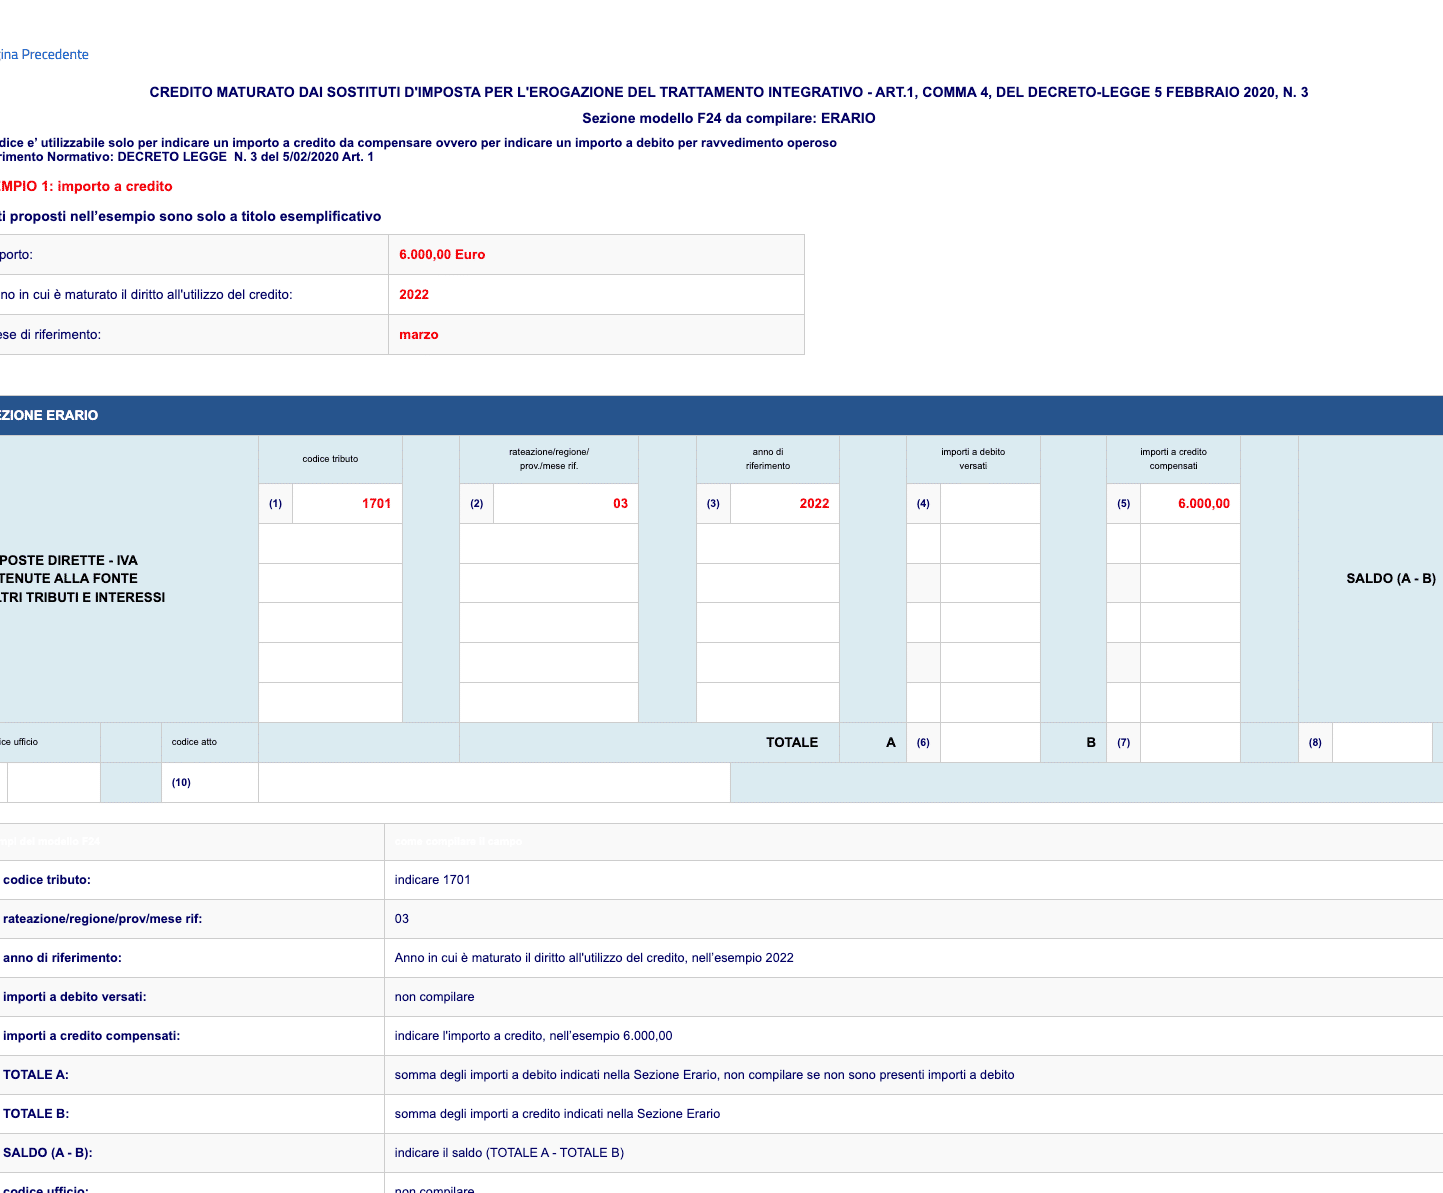Click the anno di riferimento field showing 2022
This screenshot has height=1193, width=1443.
pos(784,503)
